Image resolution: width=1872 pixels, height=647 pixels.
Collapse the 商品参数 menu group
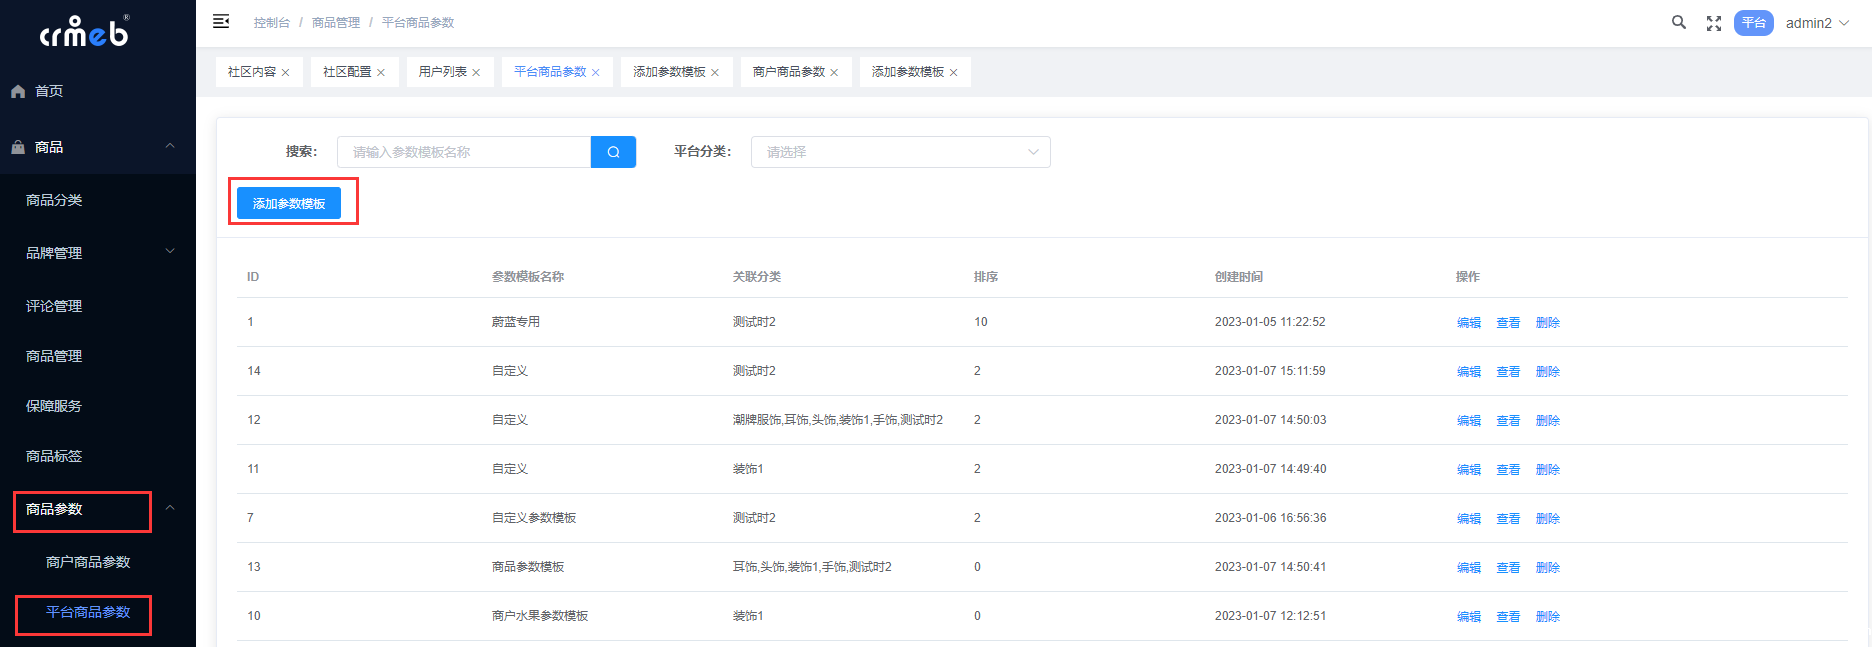pyautogui.click(x=170, y=508)
